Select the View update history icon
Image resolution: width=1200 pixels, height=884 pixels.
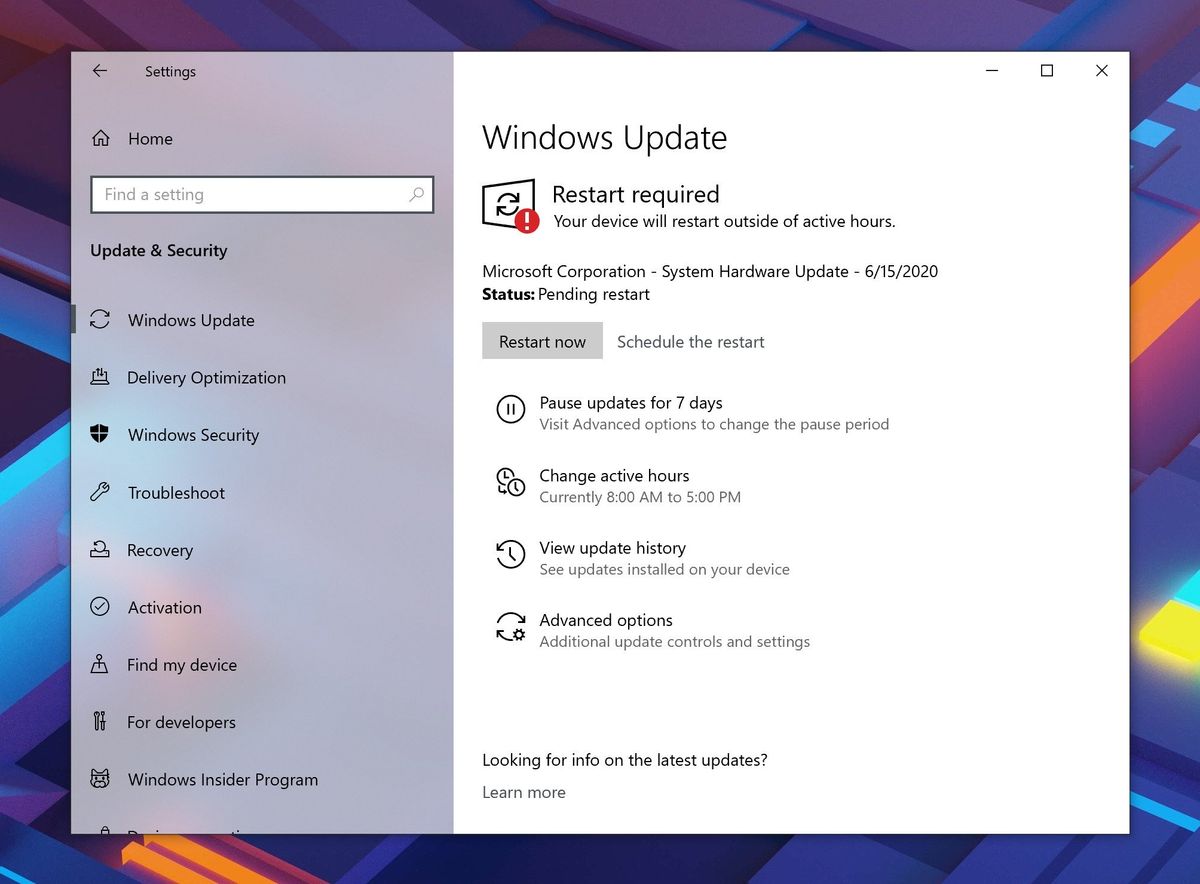pos(511,554)
